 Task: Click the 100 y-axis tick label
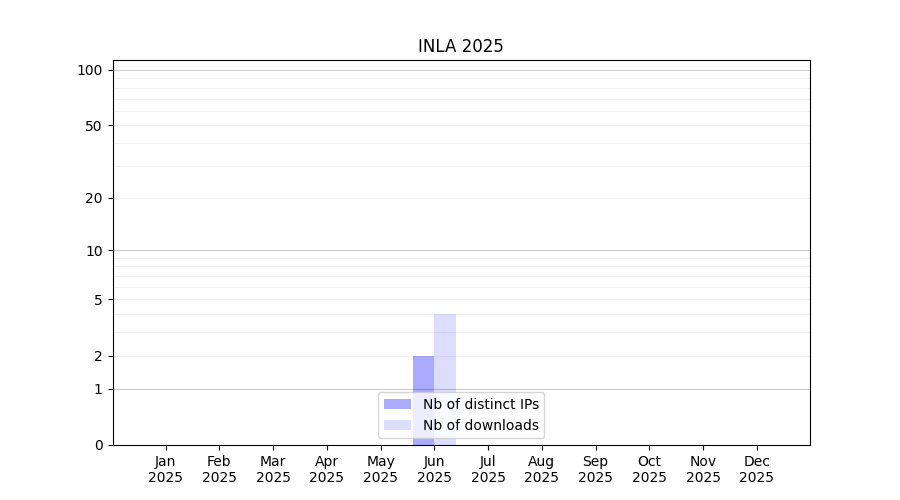90,71
